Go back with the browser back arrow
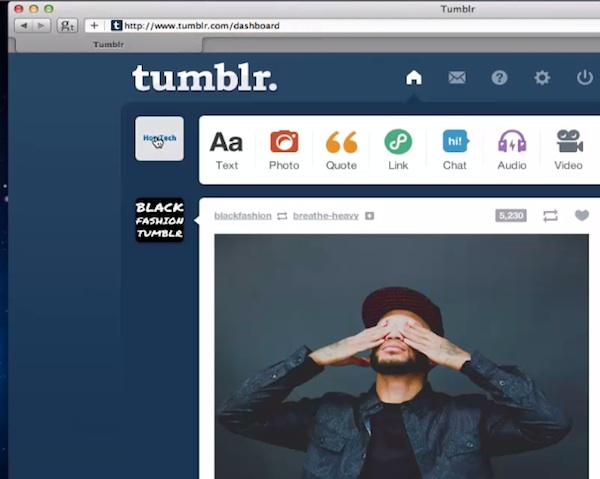This screenshot has width=600, height=479. pyautogui.click(x=24, y=26)
